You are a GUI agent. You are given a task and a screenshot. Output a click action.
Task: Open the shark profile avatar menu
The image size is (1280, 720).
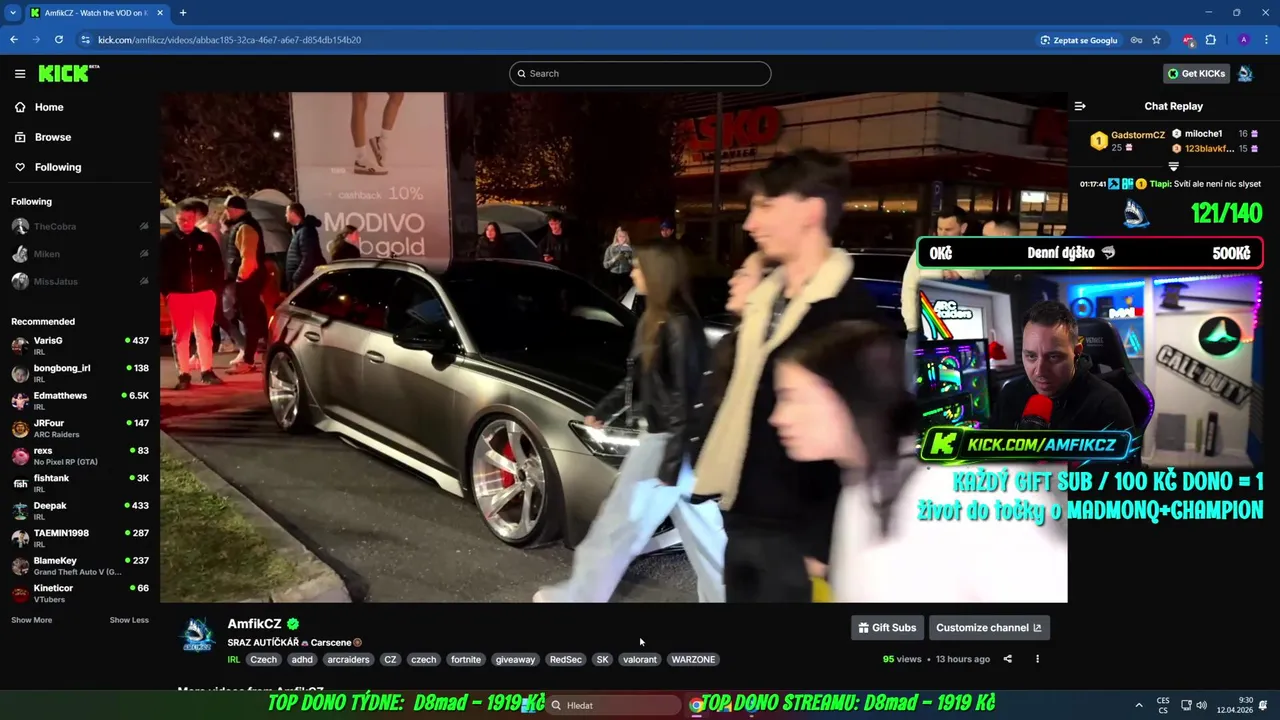(x=1245, y=73)
